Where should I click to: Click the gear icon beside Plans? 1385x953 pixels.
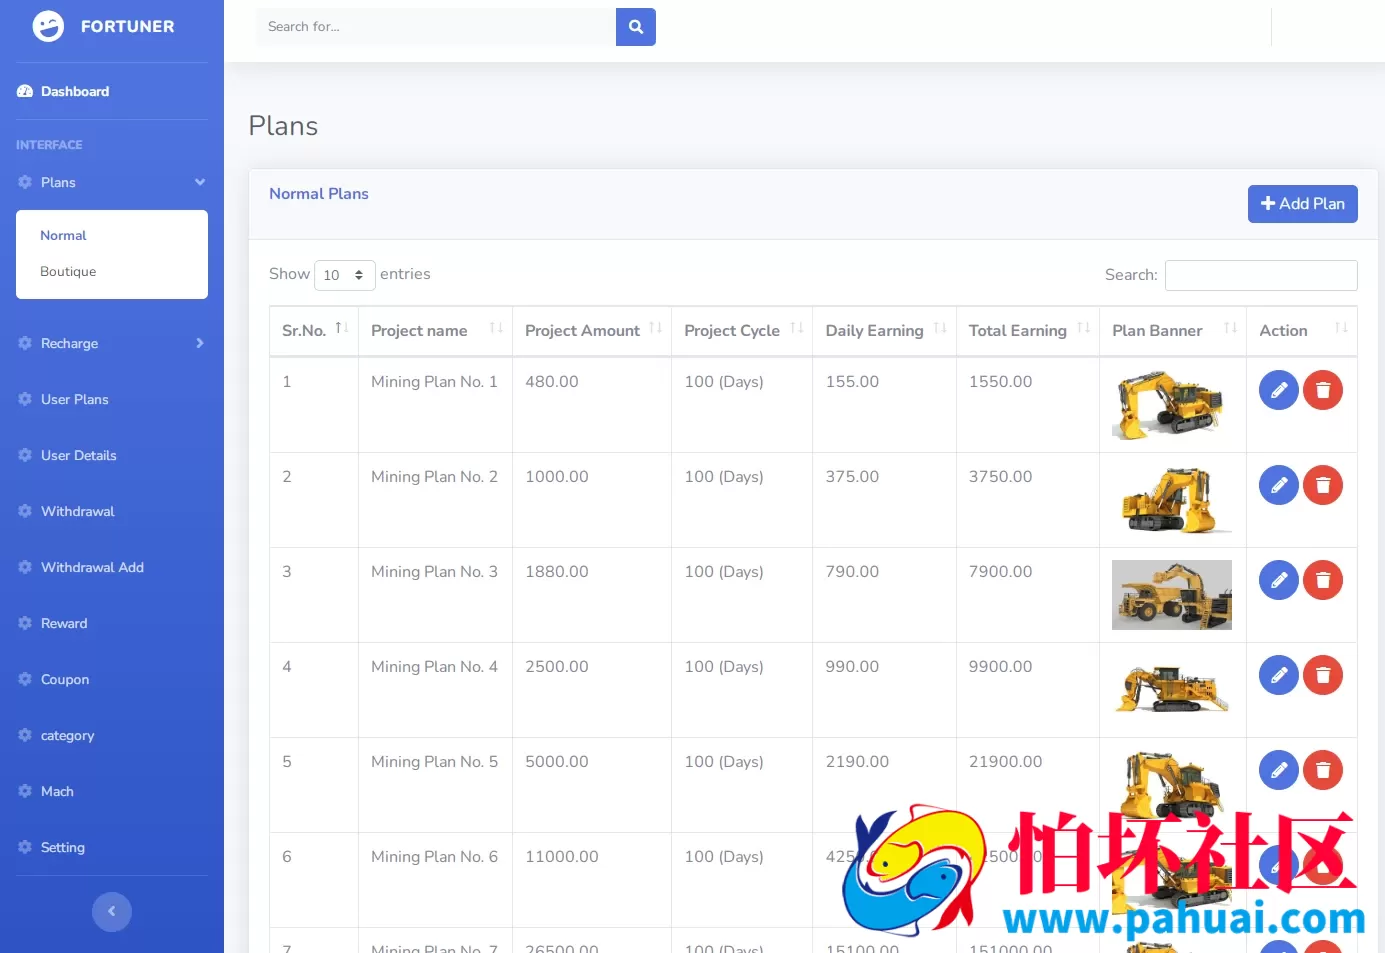coord(25,182)
